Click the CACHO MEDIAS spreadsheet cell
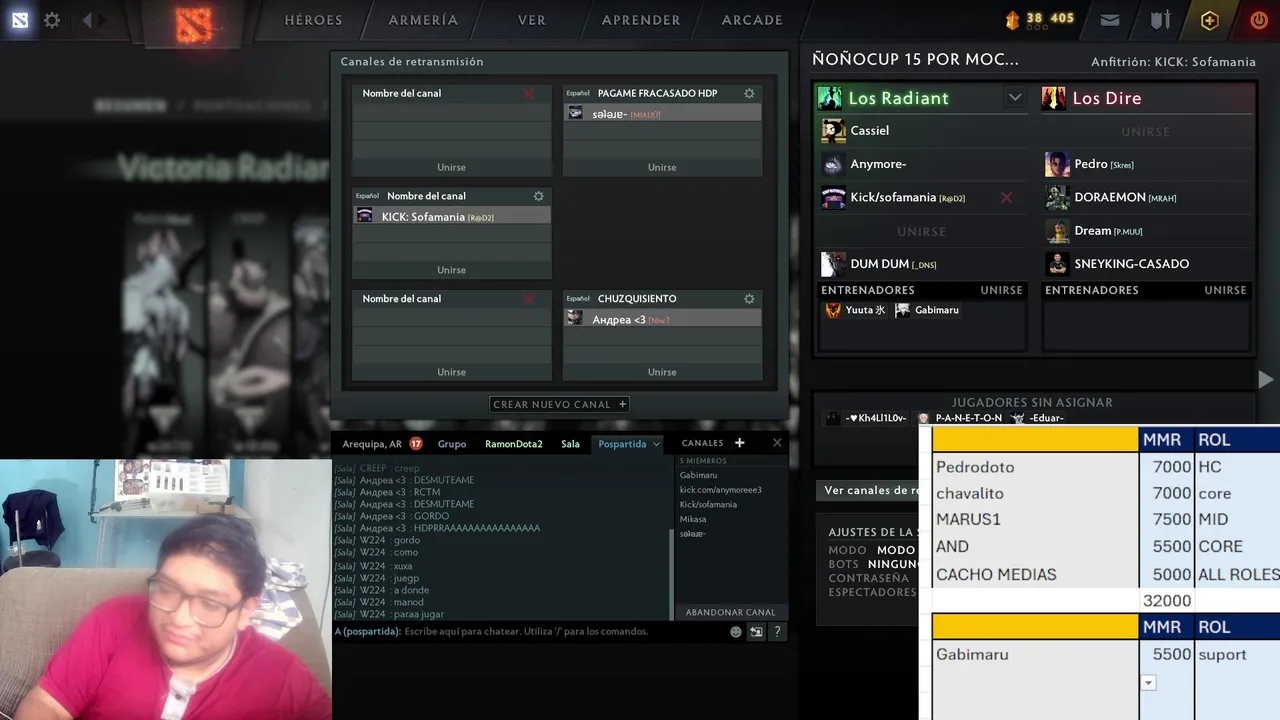 click(1035, 575)
